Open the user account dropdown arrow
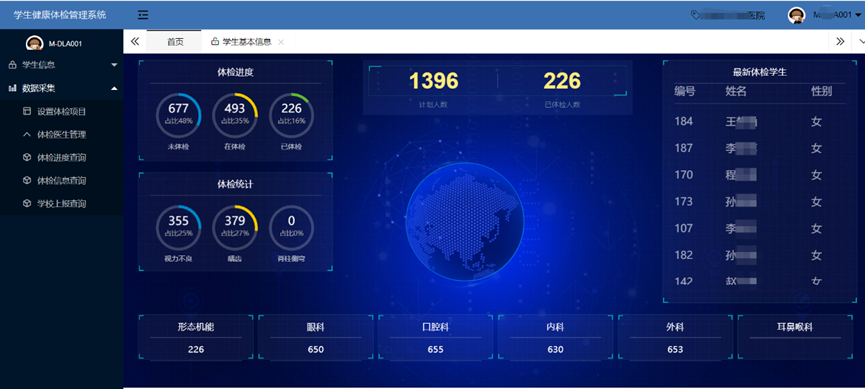 pos(858,15)
